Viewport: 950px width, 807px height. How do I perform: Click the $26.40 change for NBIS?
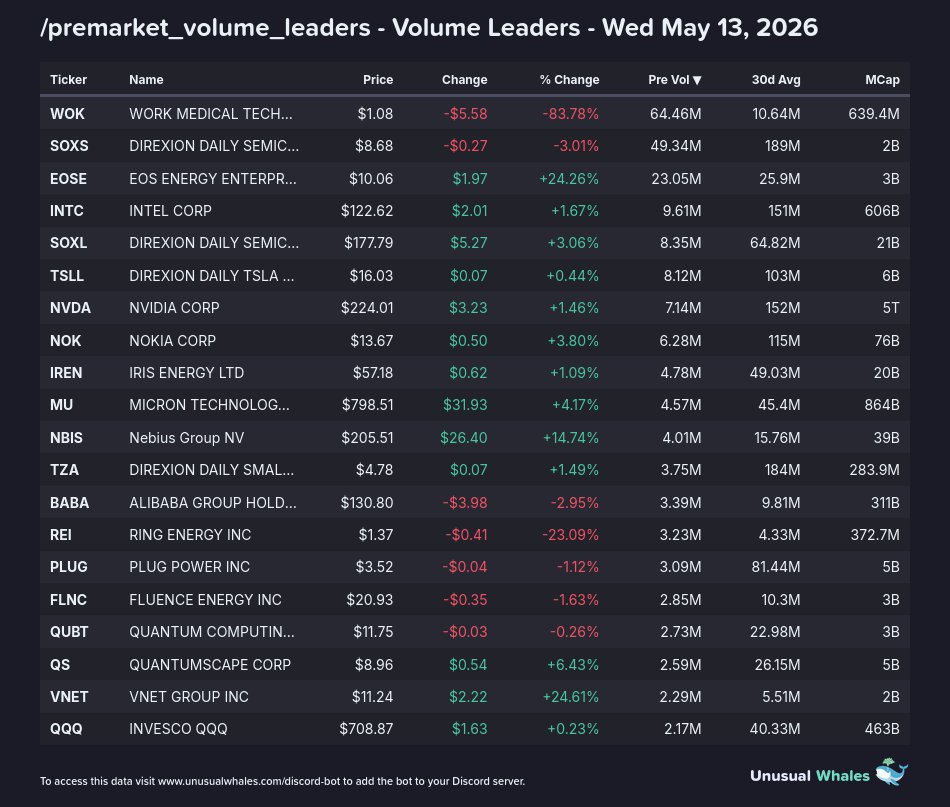coord(463,437)
